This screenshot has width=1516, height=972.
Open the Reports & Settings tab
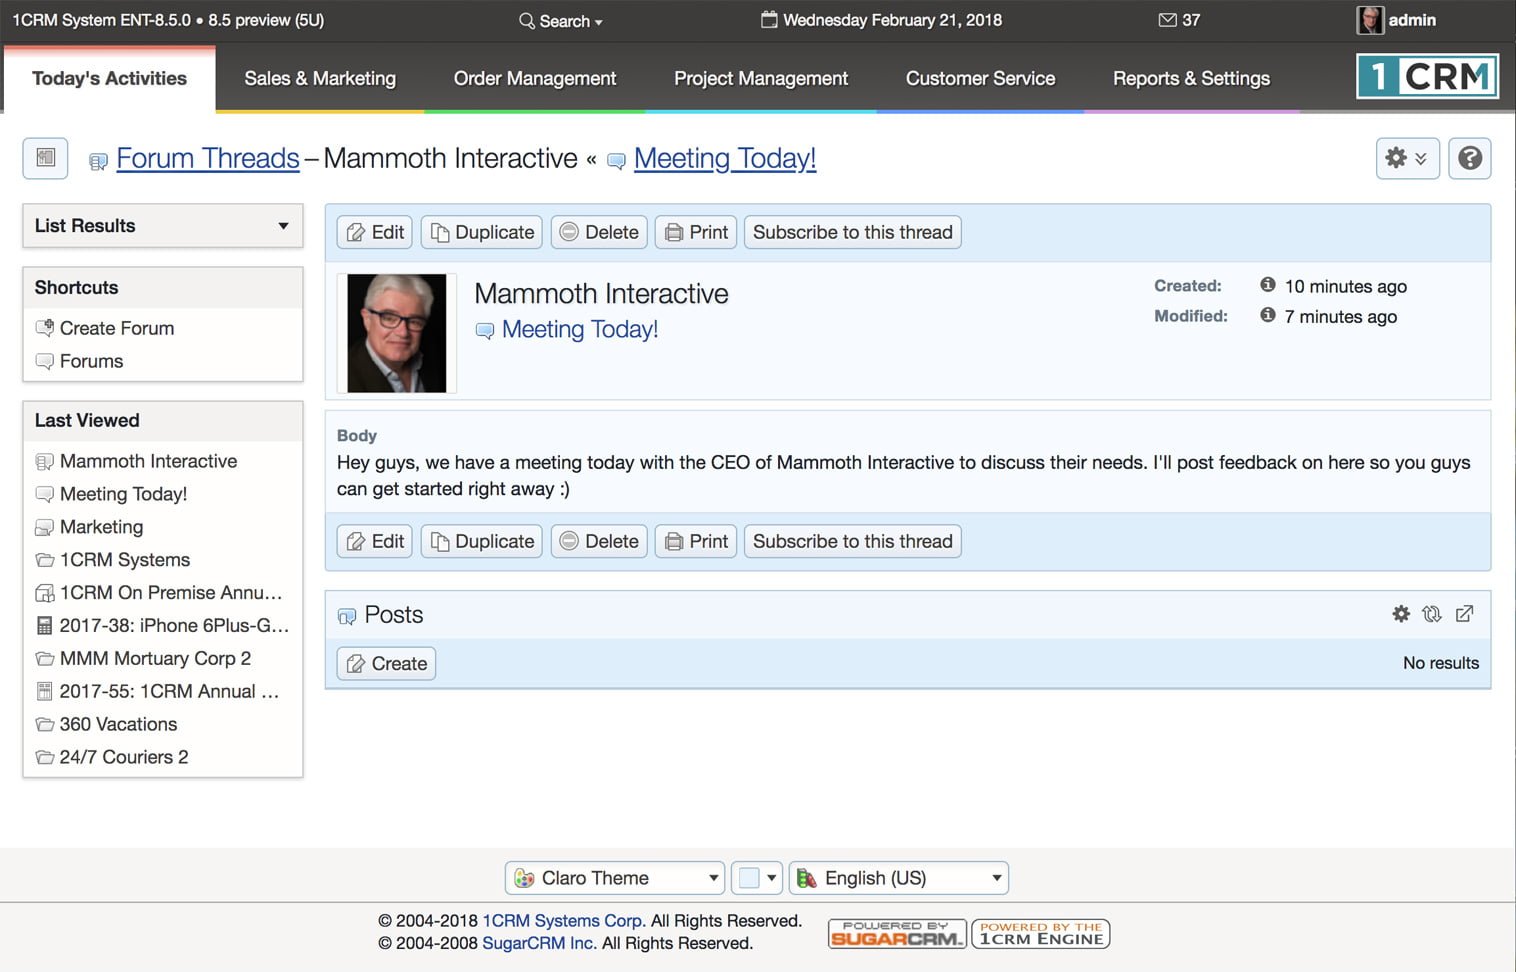click(1191, 78)
